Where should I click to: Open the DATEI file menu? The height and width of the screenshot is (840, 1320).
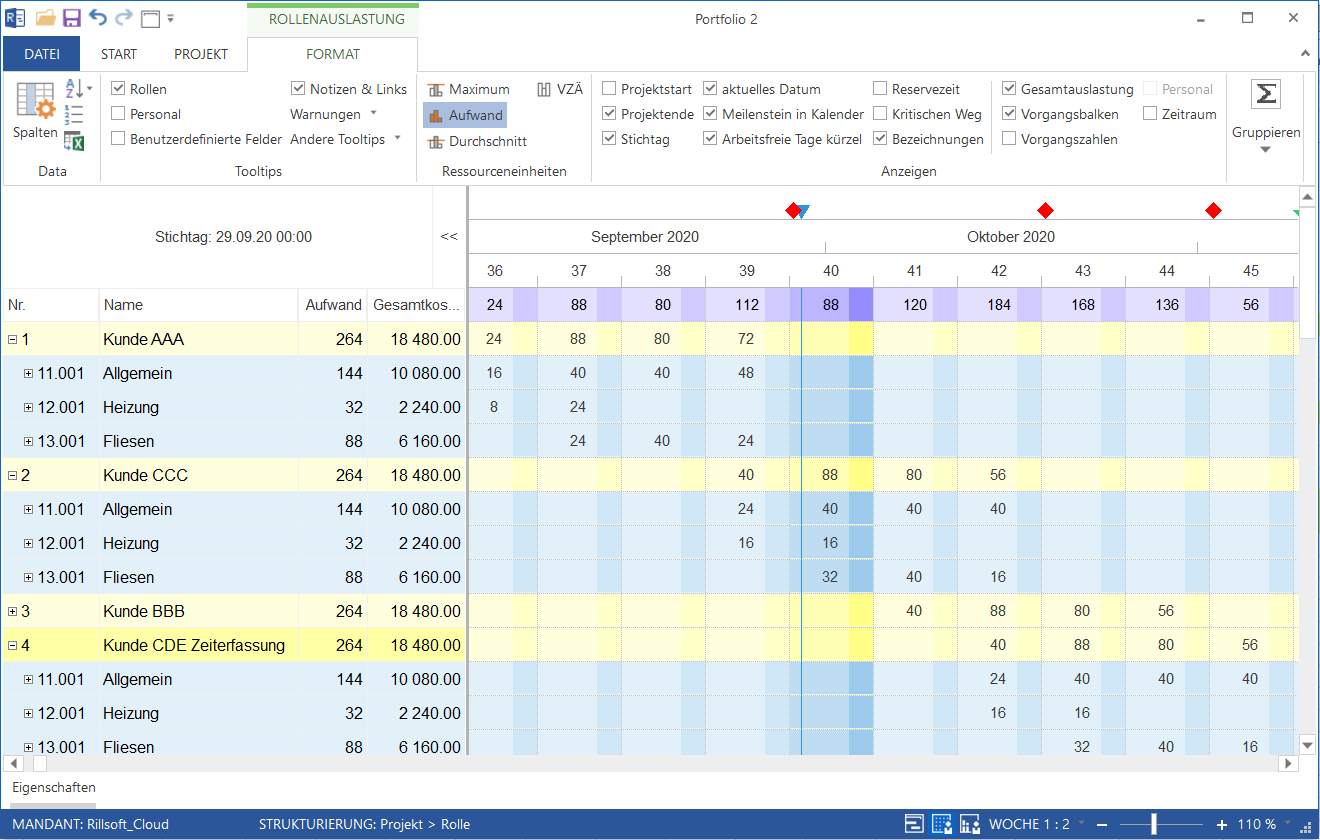pyautogui.click(x=41, y=54)
